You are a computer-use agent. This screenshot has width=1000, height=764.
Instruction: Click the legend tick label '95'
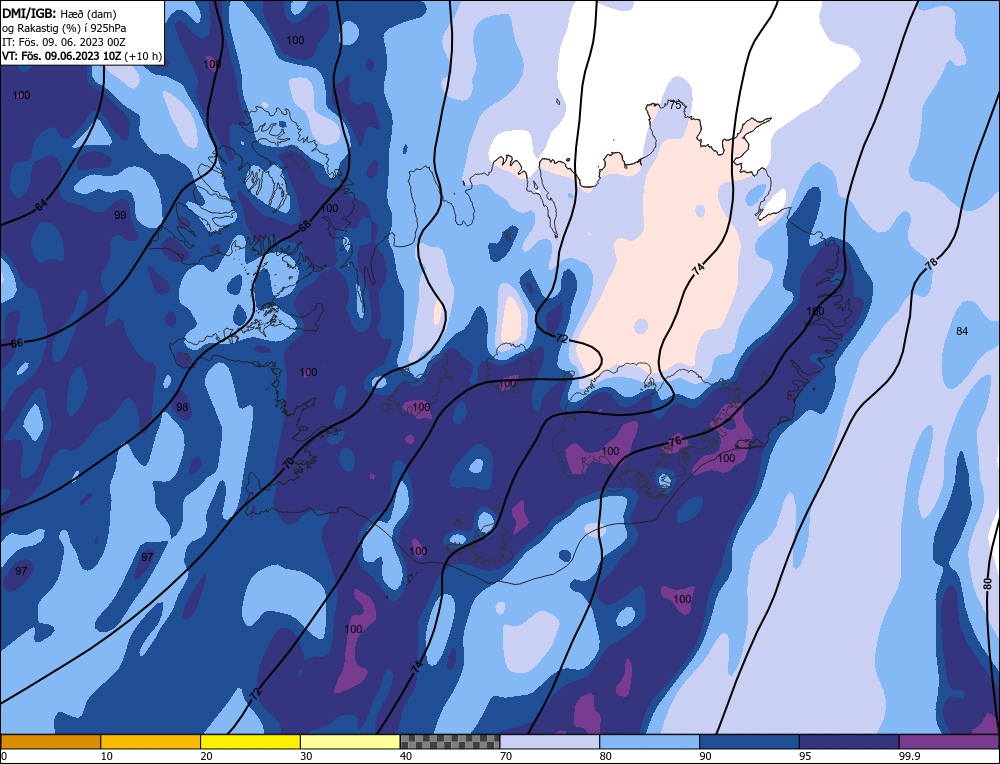(805, 756)
